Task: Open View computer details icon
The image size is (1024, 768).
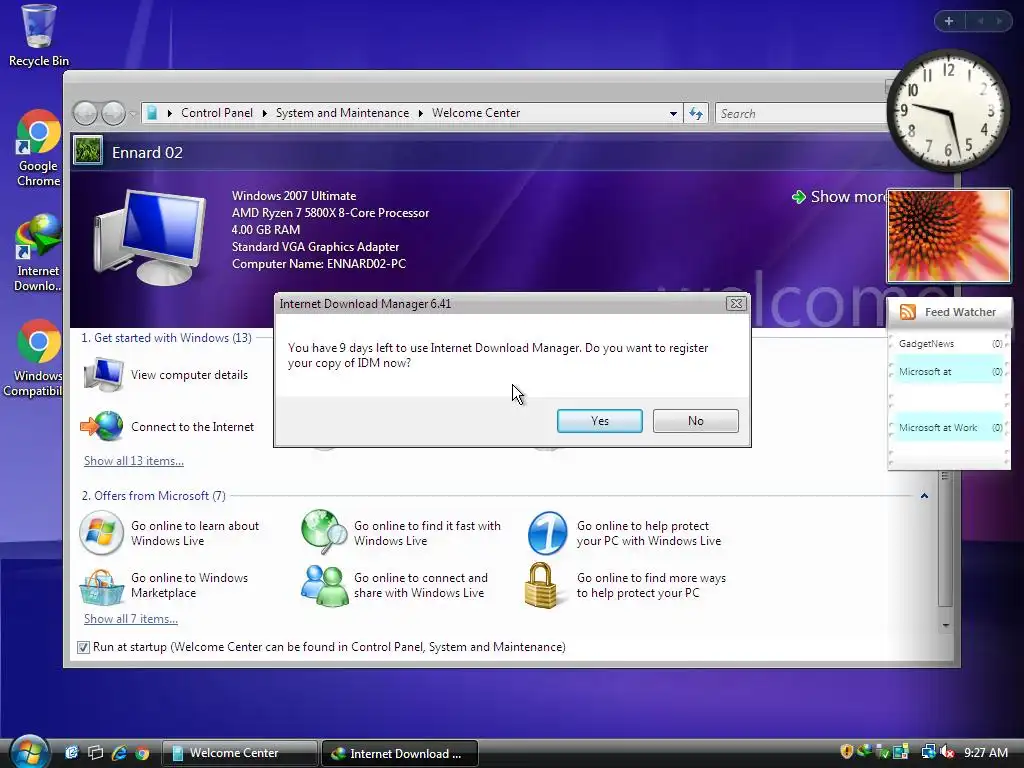Action: 103,374
